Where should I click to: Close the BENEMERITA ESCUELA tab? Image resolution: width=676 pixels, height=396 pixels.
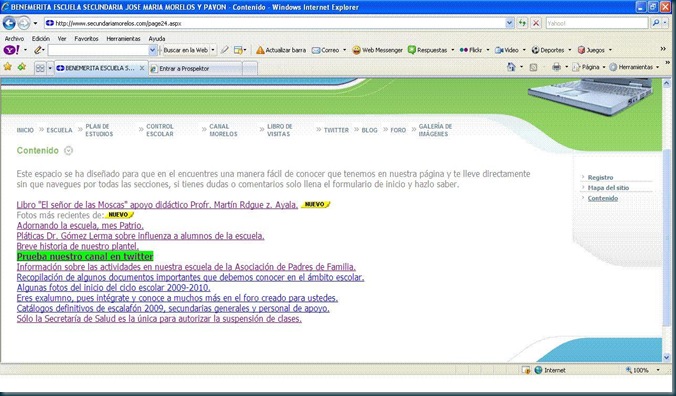pos(141,68)
